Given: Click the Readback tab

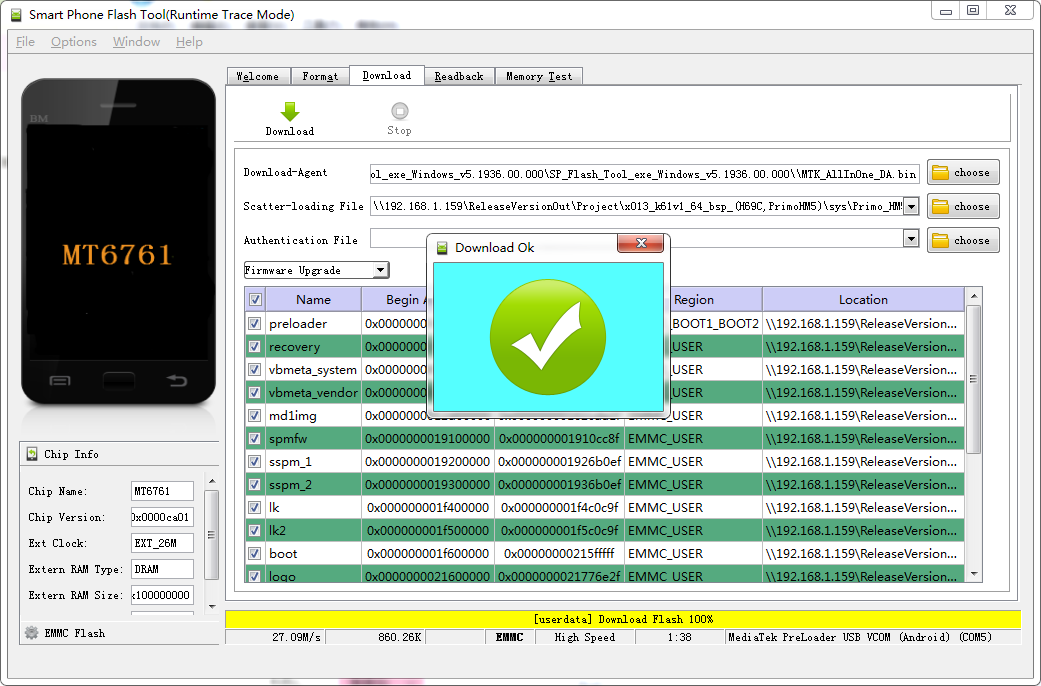Looking at the screenshot, I should point(458,75).
